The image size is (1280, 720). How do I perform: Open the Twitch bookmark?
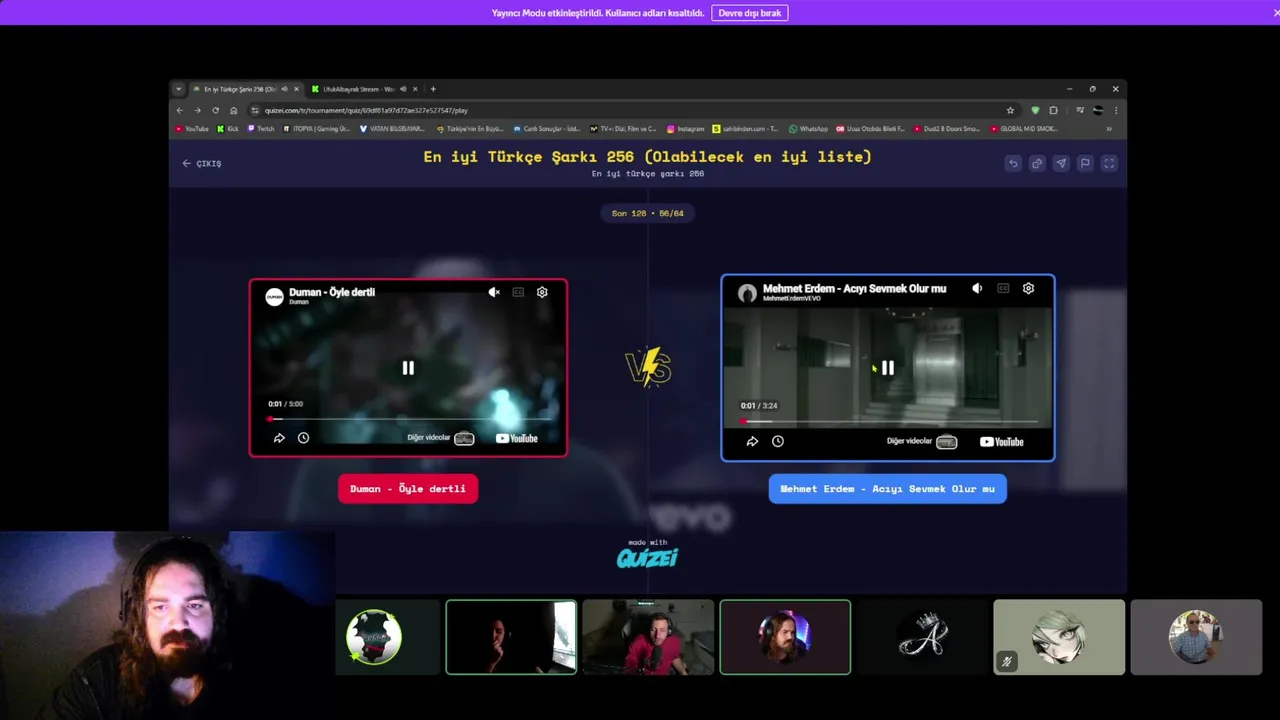coord(260,129)
